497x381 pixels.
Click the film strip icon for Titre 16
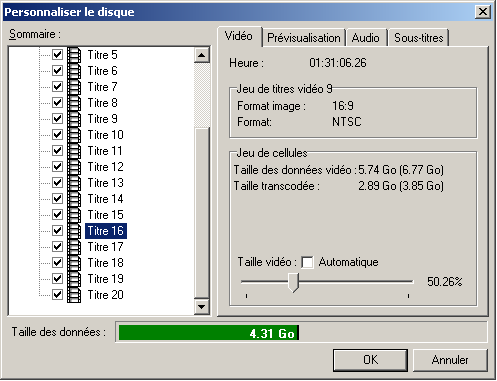click(74, 231)
